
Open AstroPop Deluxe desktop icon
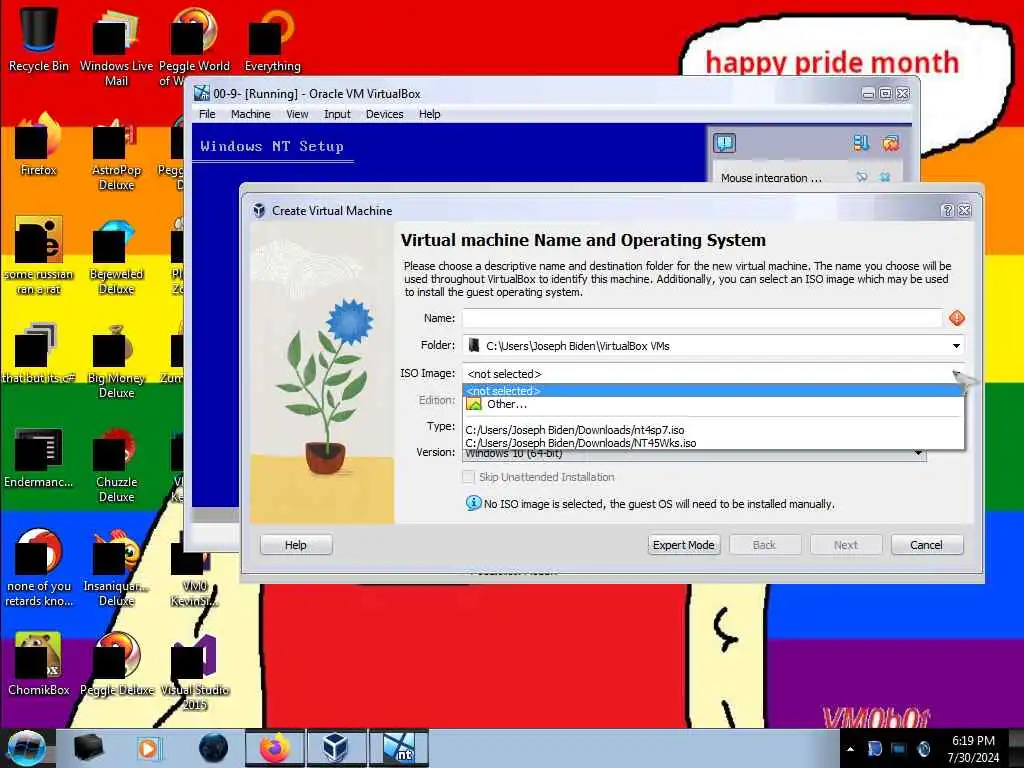[116, 153]
